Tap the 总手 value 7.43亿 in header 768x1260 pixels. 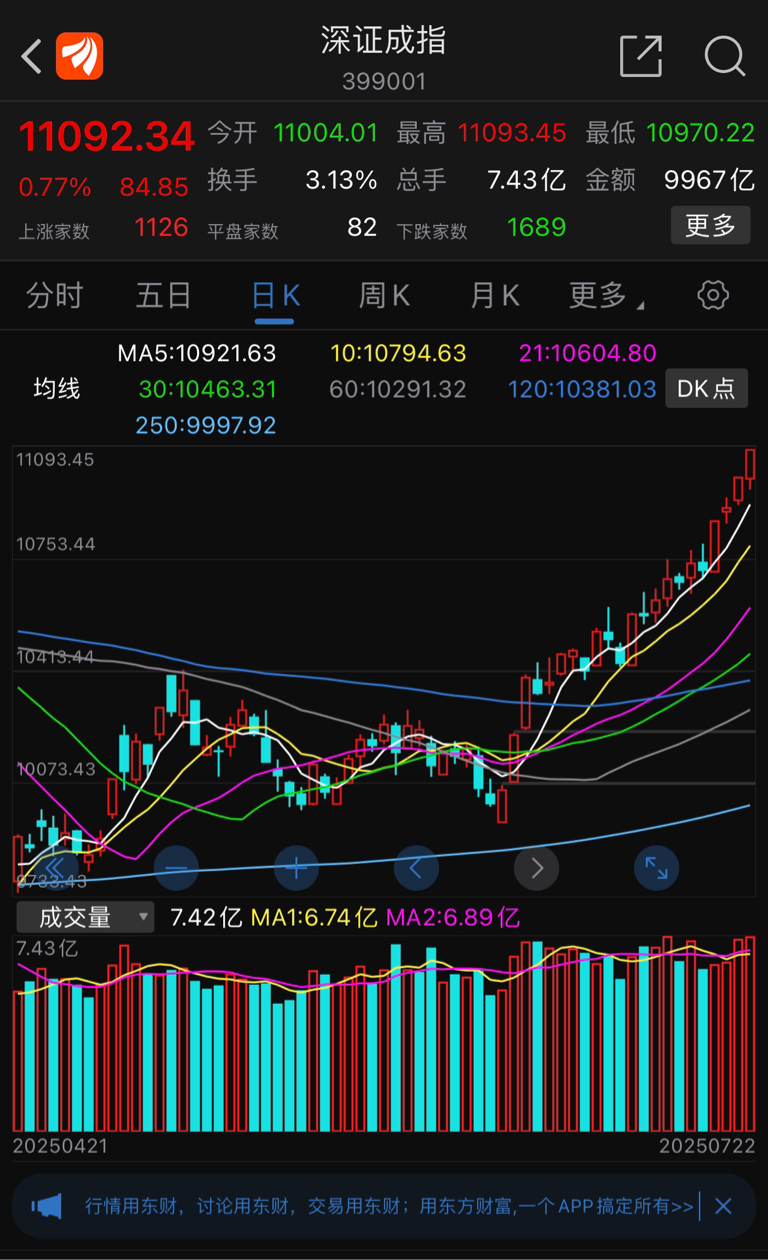(x=526, y=180)
